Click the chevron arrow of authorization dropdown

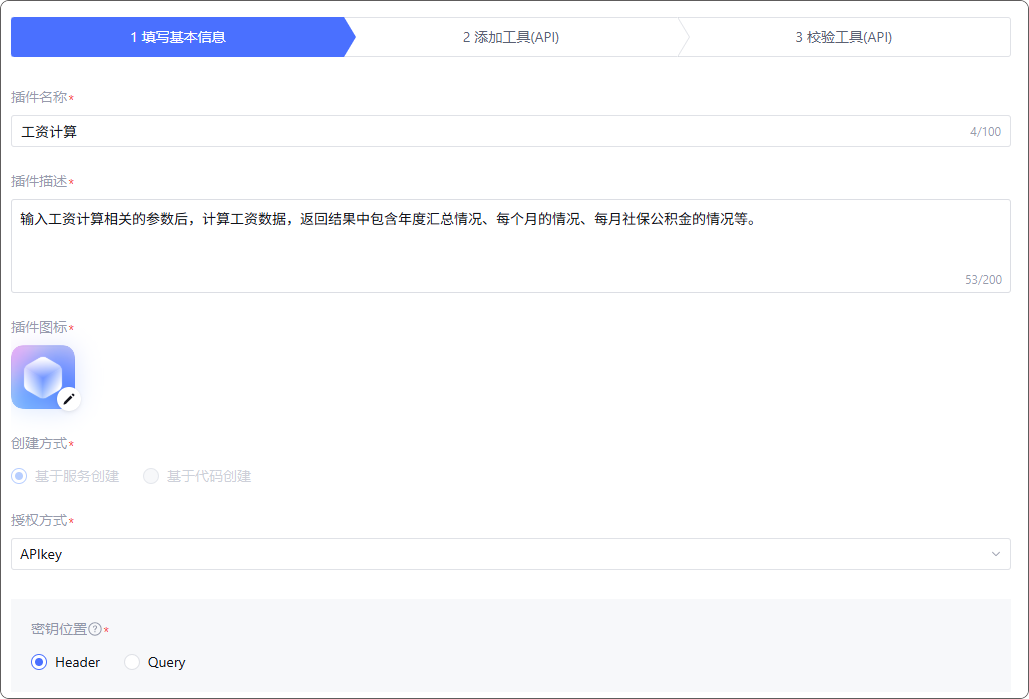(x=995, y=554)
